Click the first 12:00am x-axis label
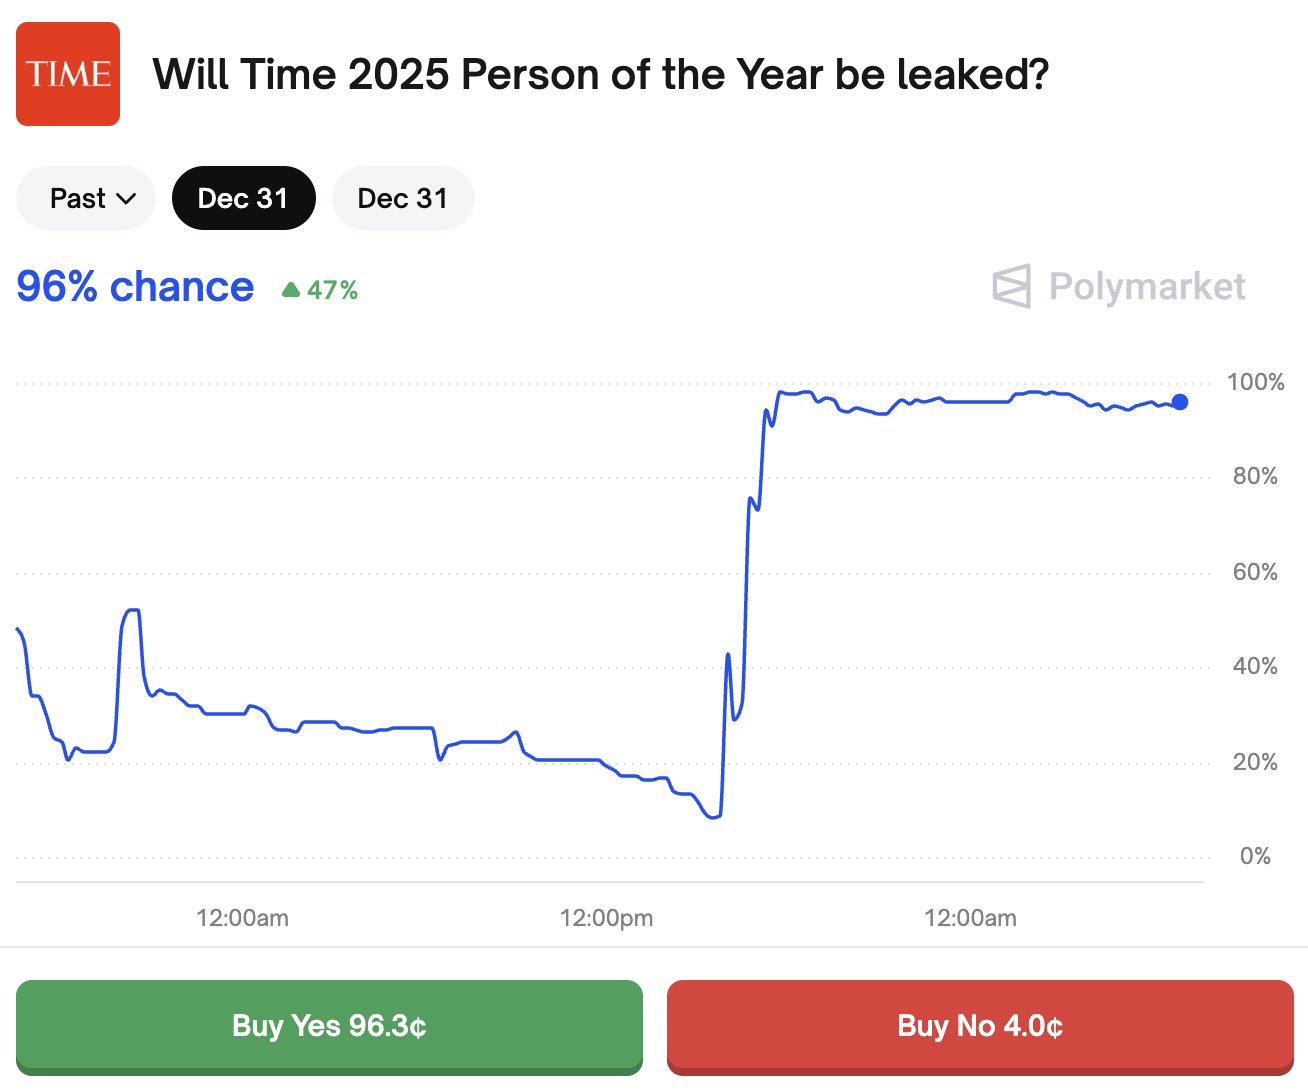The height and width of the screenshot is (1092, 1308). tap(242, 918)
